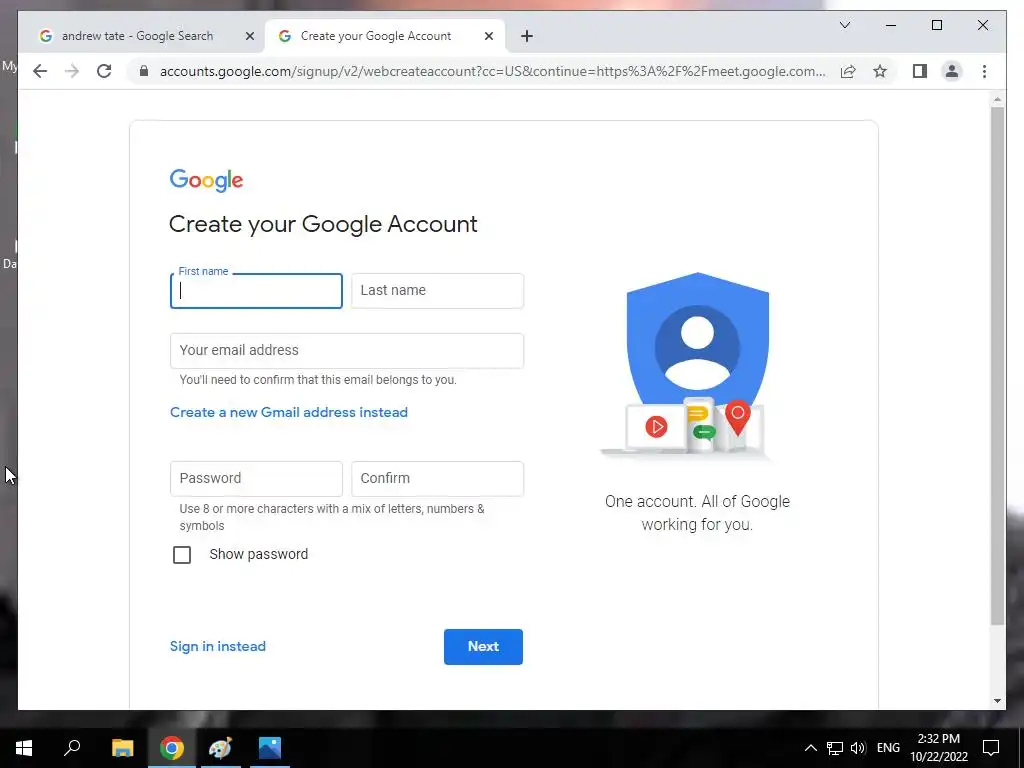Click the address bar URL
Viewport: 1024px width, 768px height.
click(492, 71)
